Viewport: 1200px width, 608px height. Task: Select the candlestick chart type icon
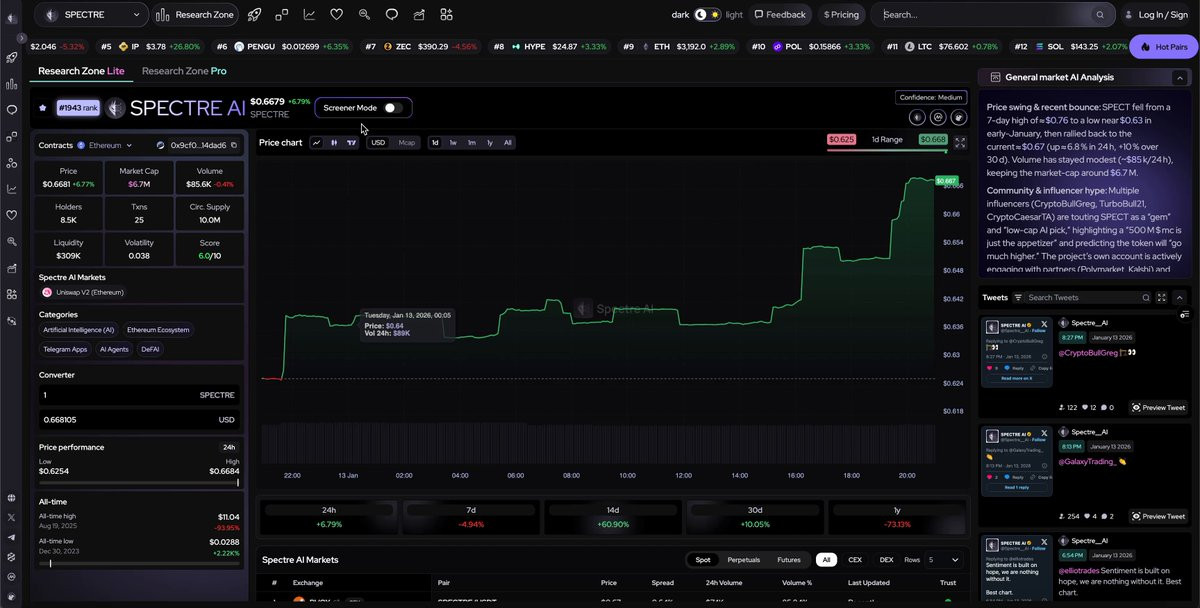pyautogui.click(x=334, y=143)
